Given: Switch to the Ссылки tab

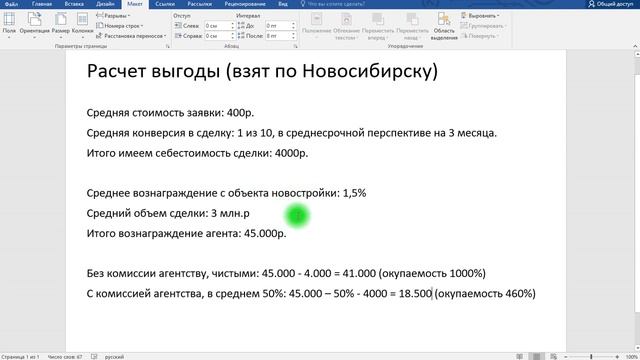Looking at the screenshot, I should click(x=165, y=4).
